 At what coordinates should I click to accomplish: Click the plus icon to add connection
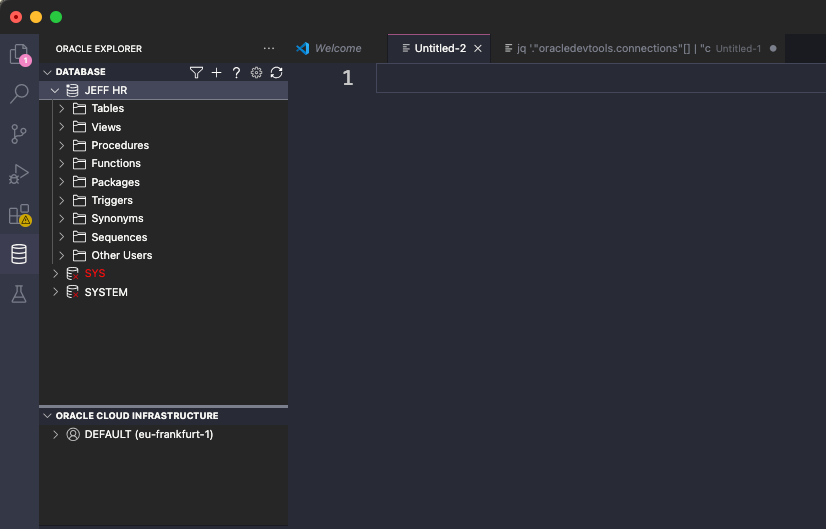217,72
